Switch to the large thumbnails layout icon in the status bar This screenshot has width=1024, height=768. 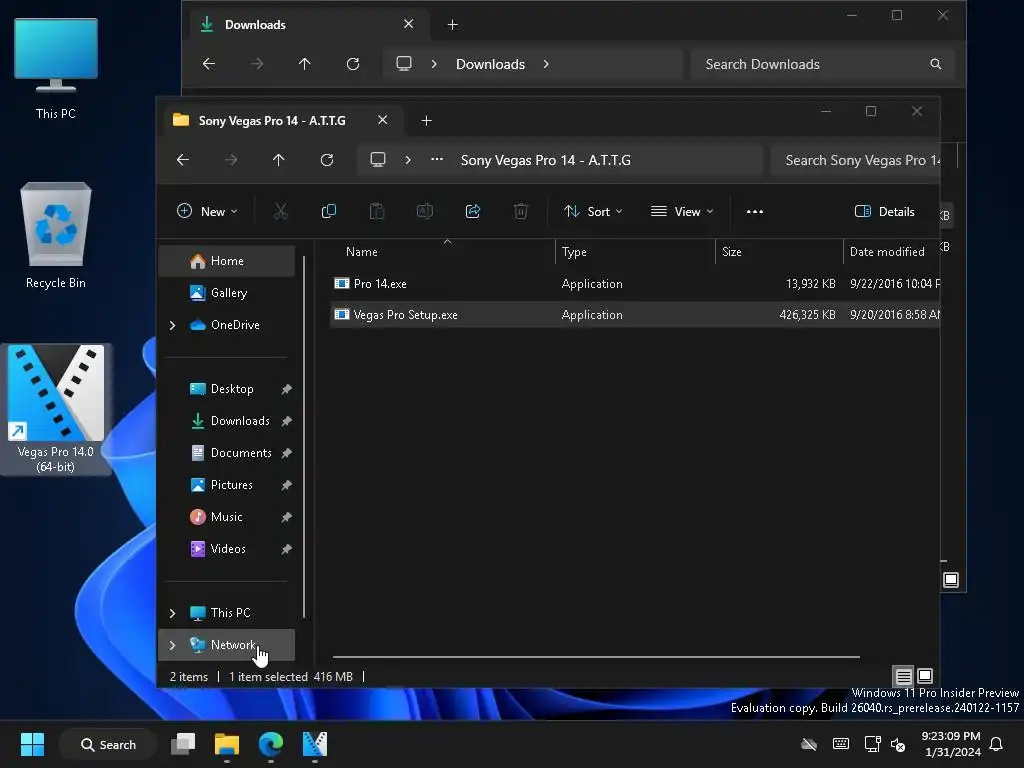(925, 676)
